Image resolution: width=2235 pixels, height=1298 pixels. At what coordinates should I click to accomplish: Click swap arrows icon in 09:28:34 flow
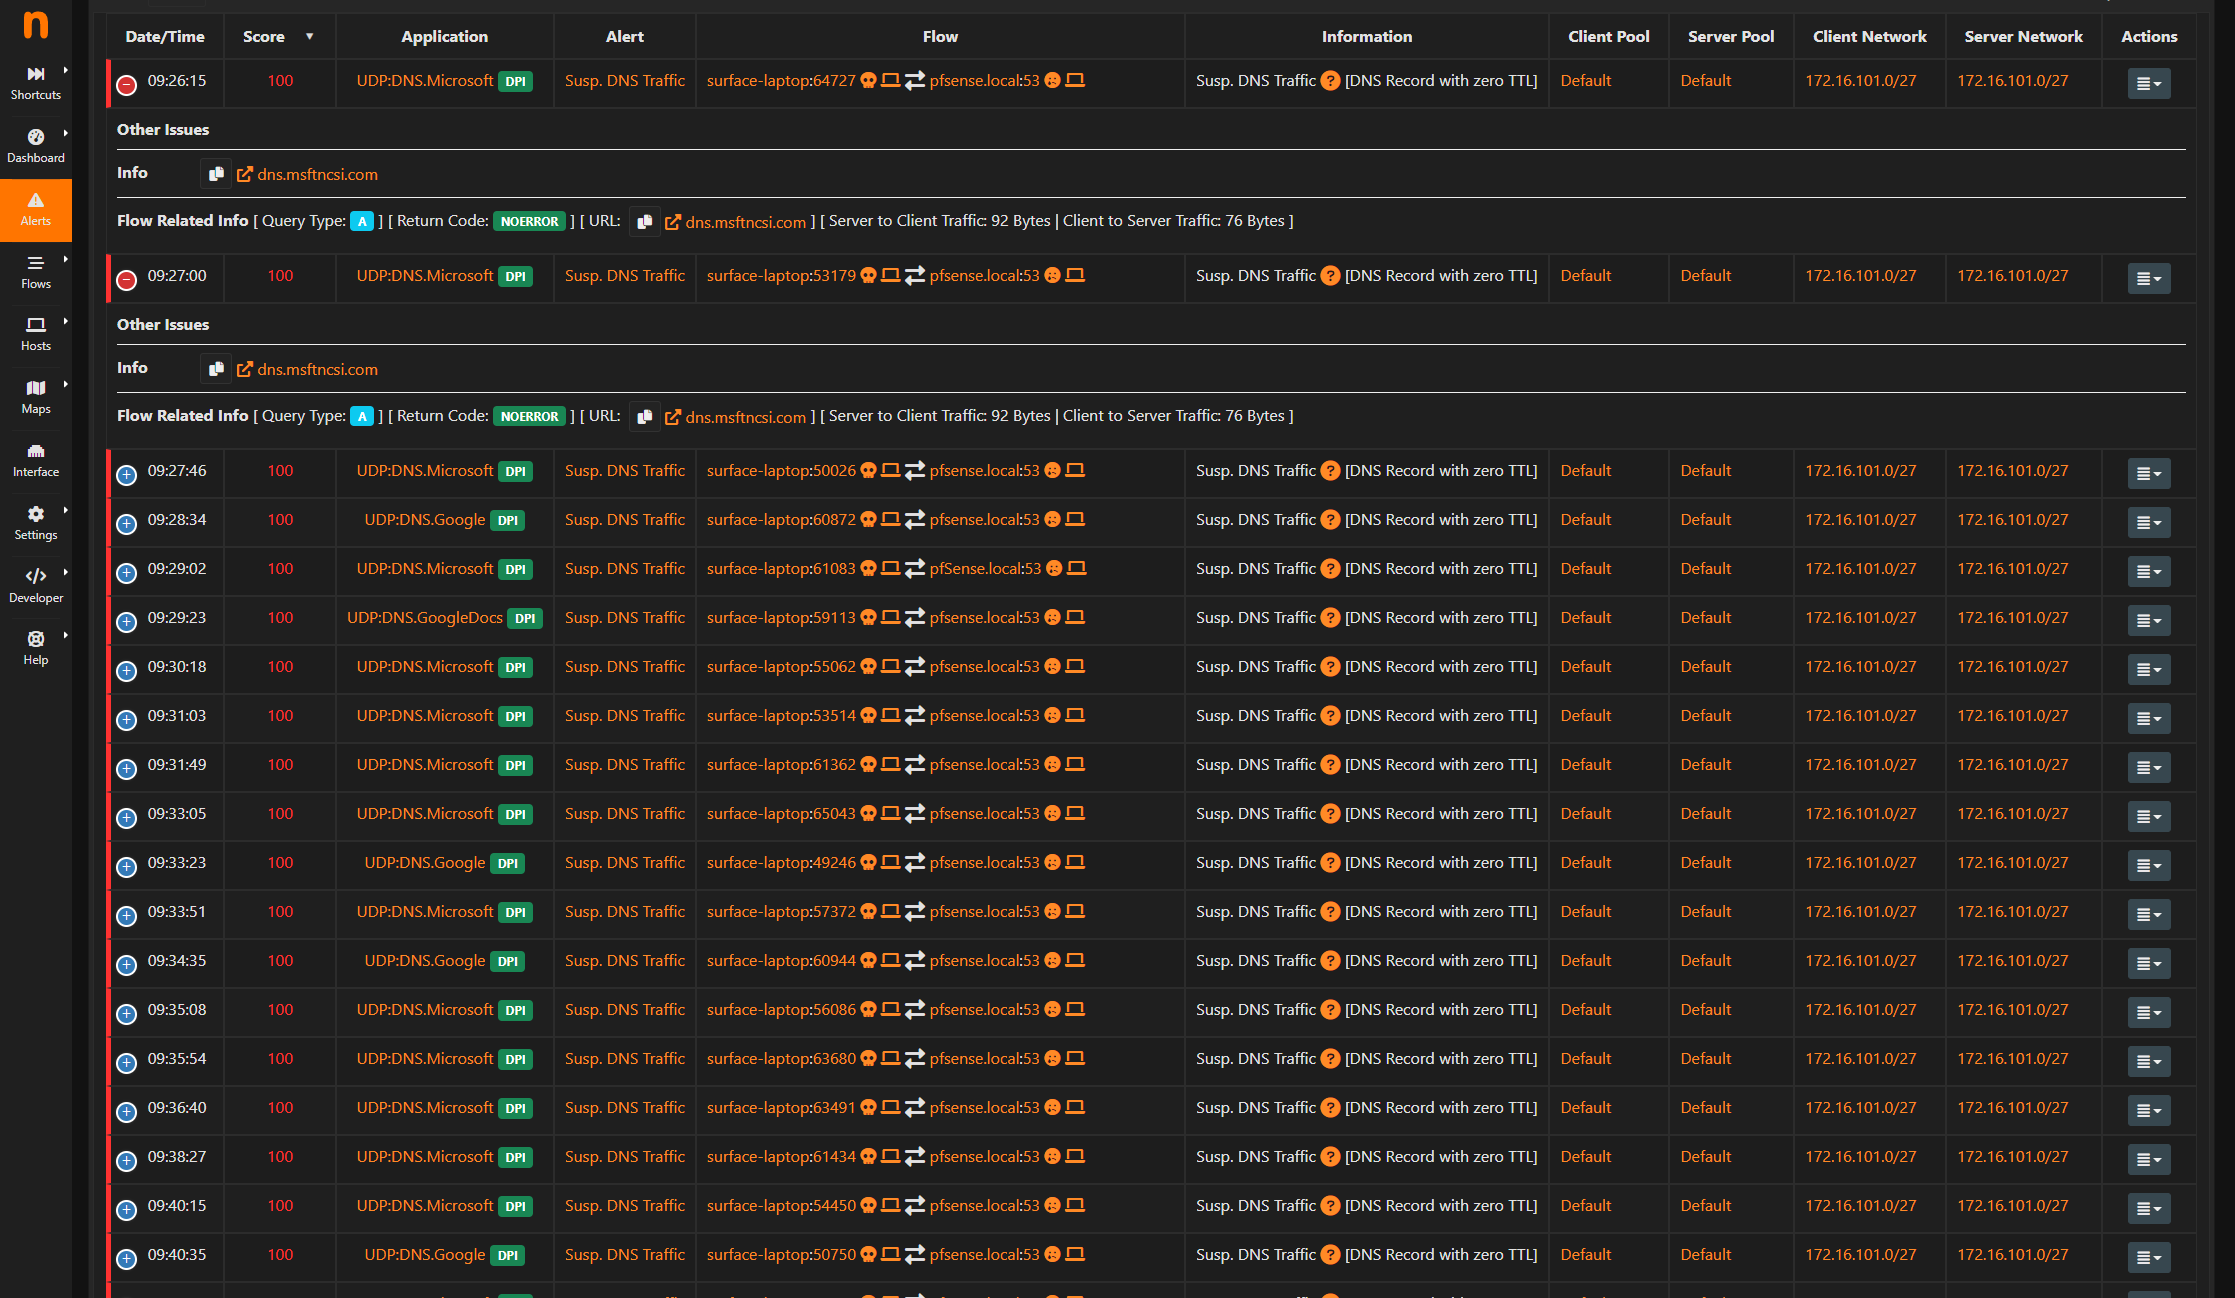tap(915, 520)
